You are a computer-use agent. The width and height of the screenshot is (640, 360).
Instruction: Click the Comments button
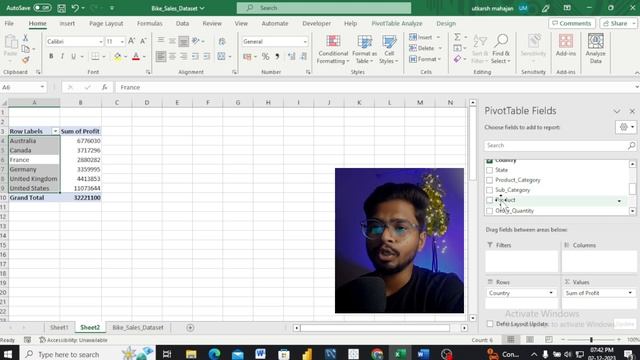pyautogui.click(x=571, y=24)
